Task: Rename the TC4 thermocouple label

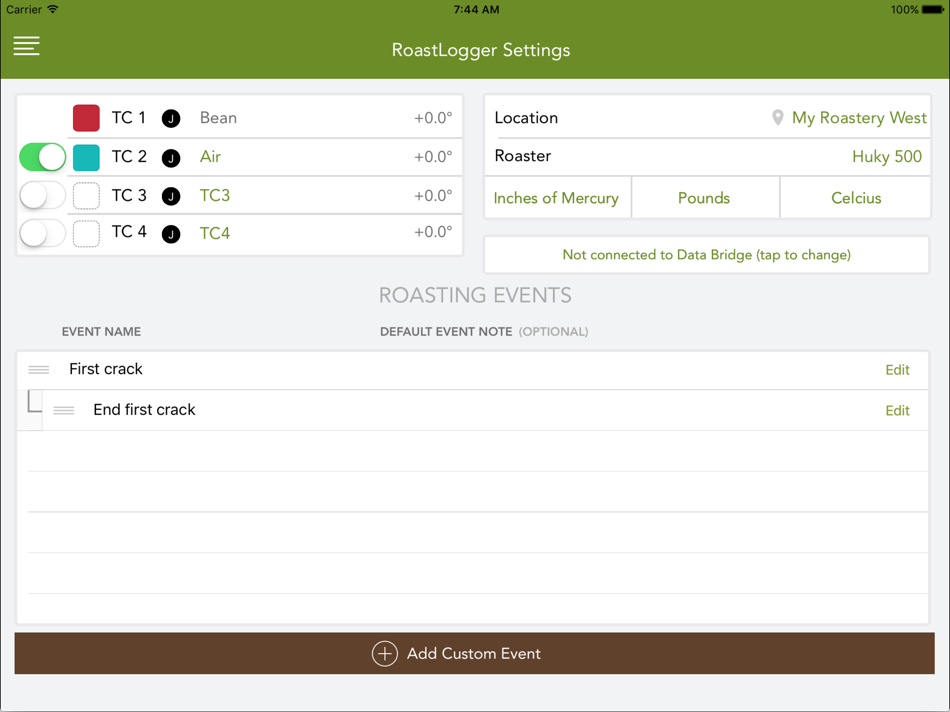Action: [215, 233]
